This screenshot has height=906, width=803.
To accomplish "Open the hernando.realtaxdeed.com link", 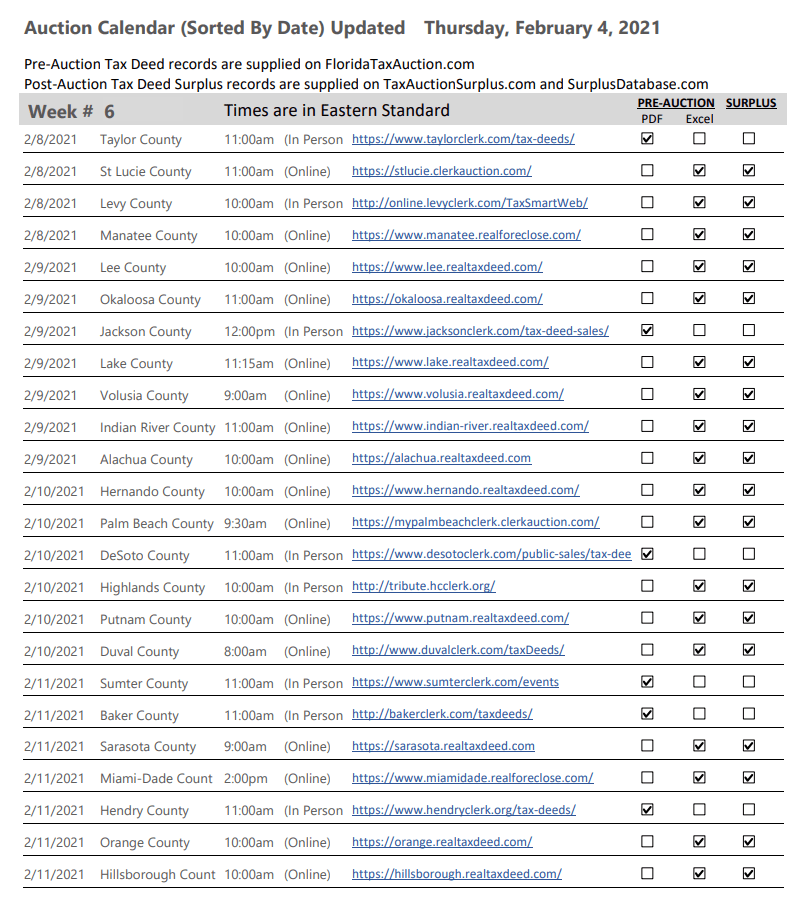I will 466,490.
